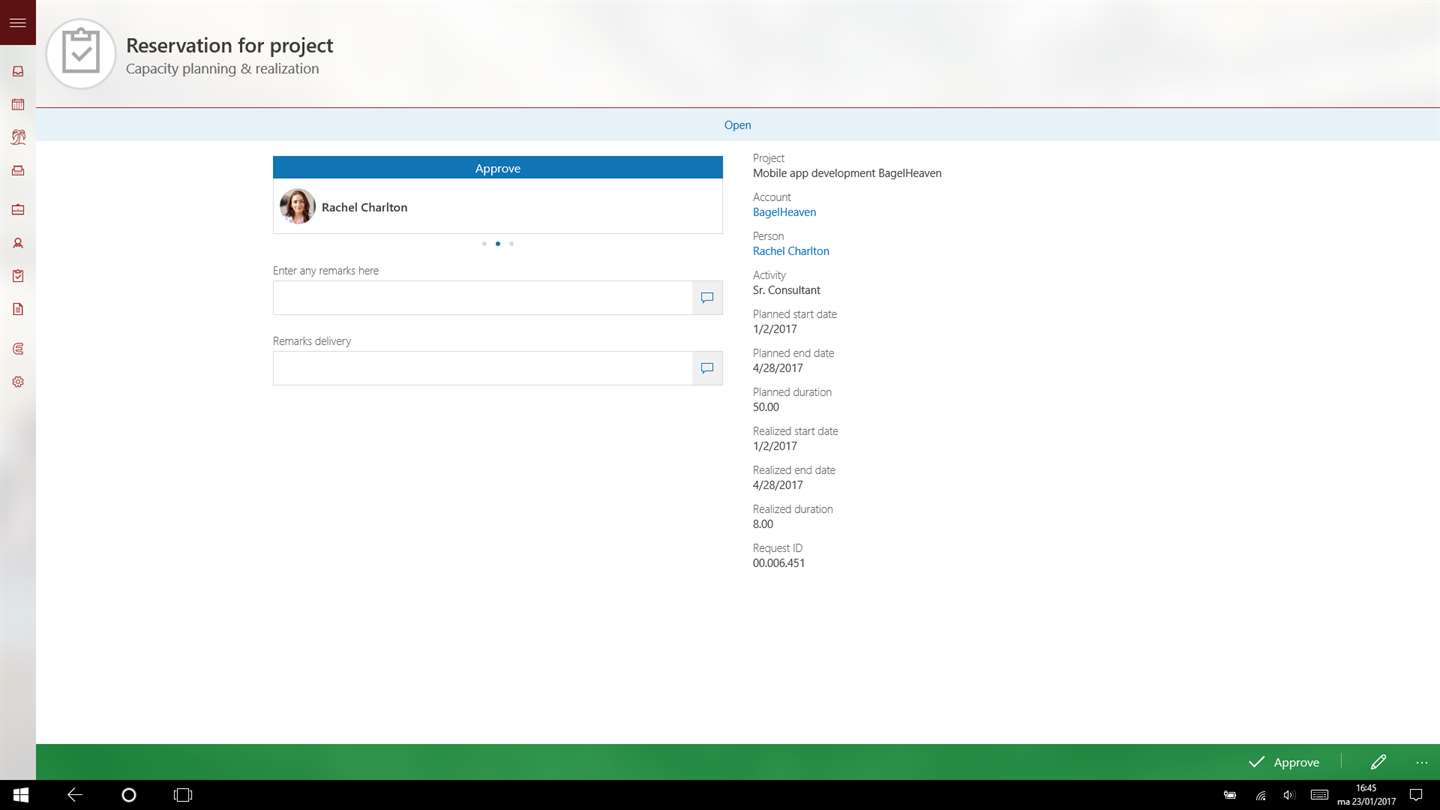Open the settings gear icon in sidebar
The width and height of the screenshot is (1440, 810).
18,382
